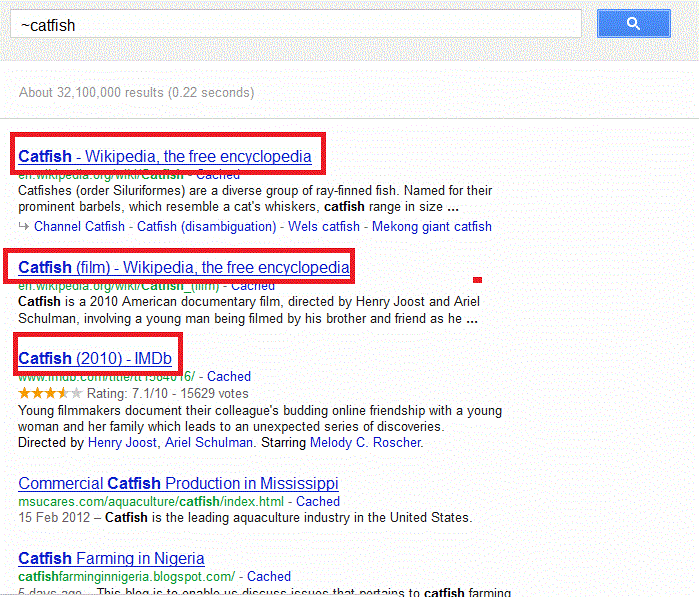Open the Channel Catfish sitelink

[x=79, y=226]
